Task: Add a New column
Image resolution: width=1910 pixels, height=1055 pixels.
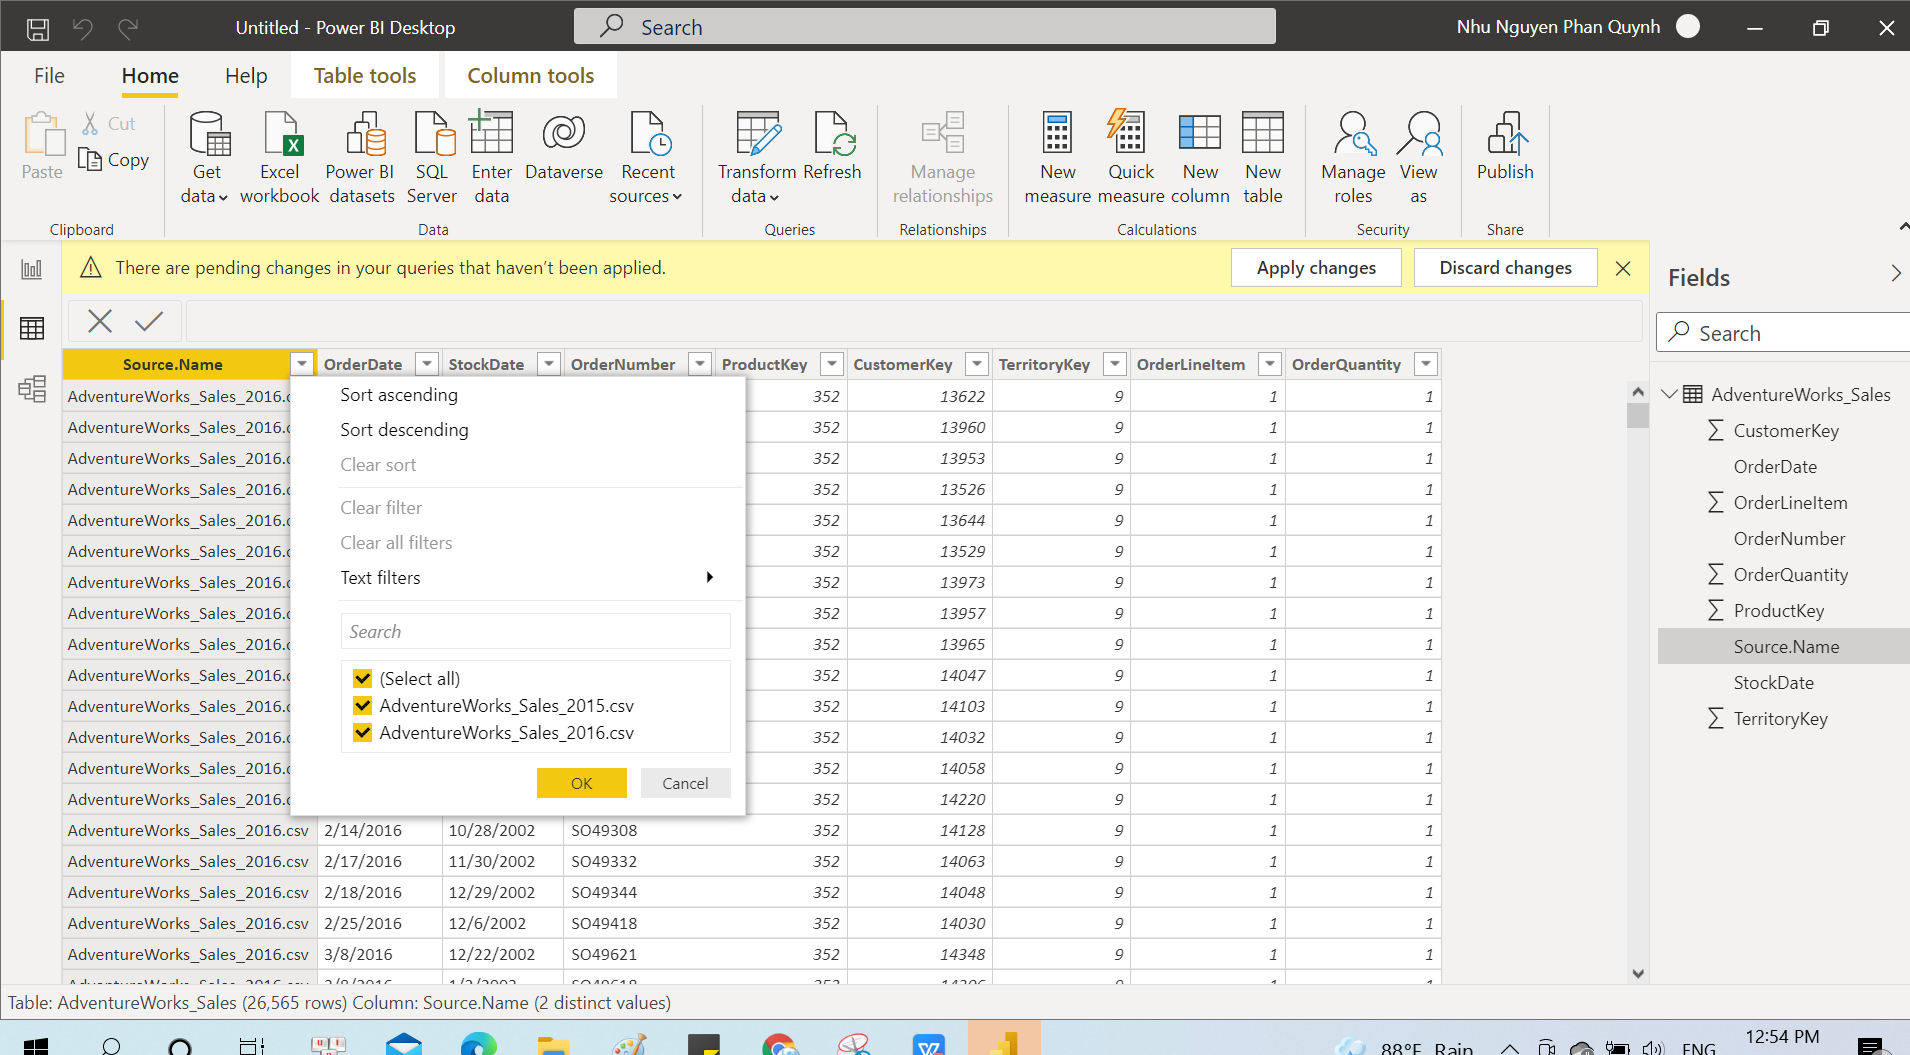Action: coord(1200,158)
